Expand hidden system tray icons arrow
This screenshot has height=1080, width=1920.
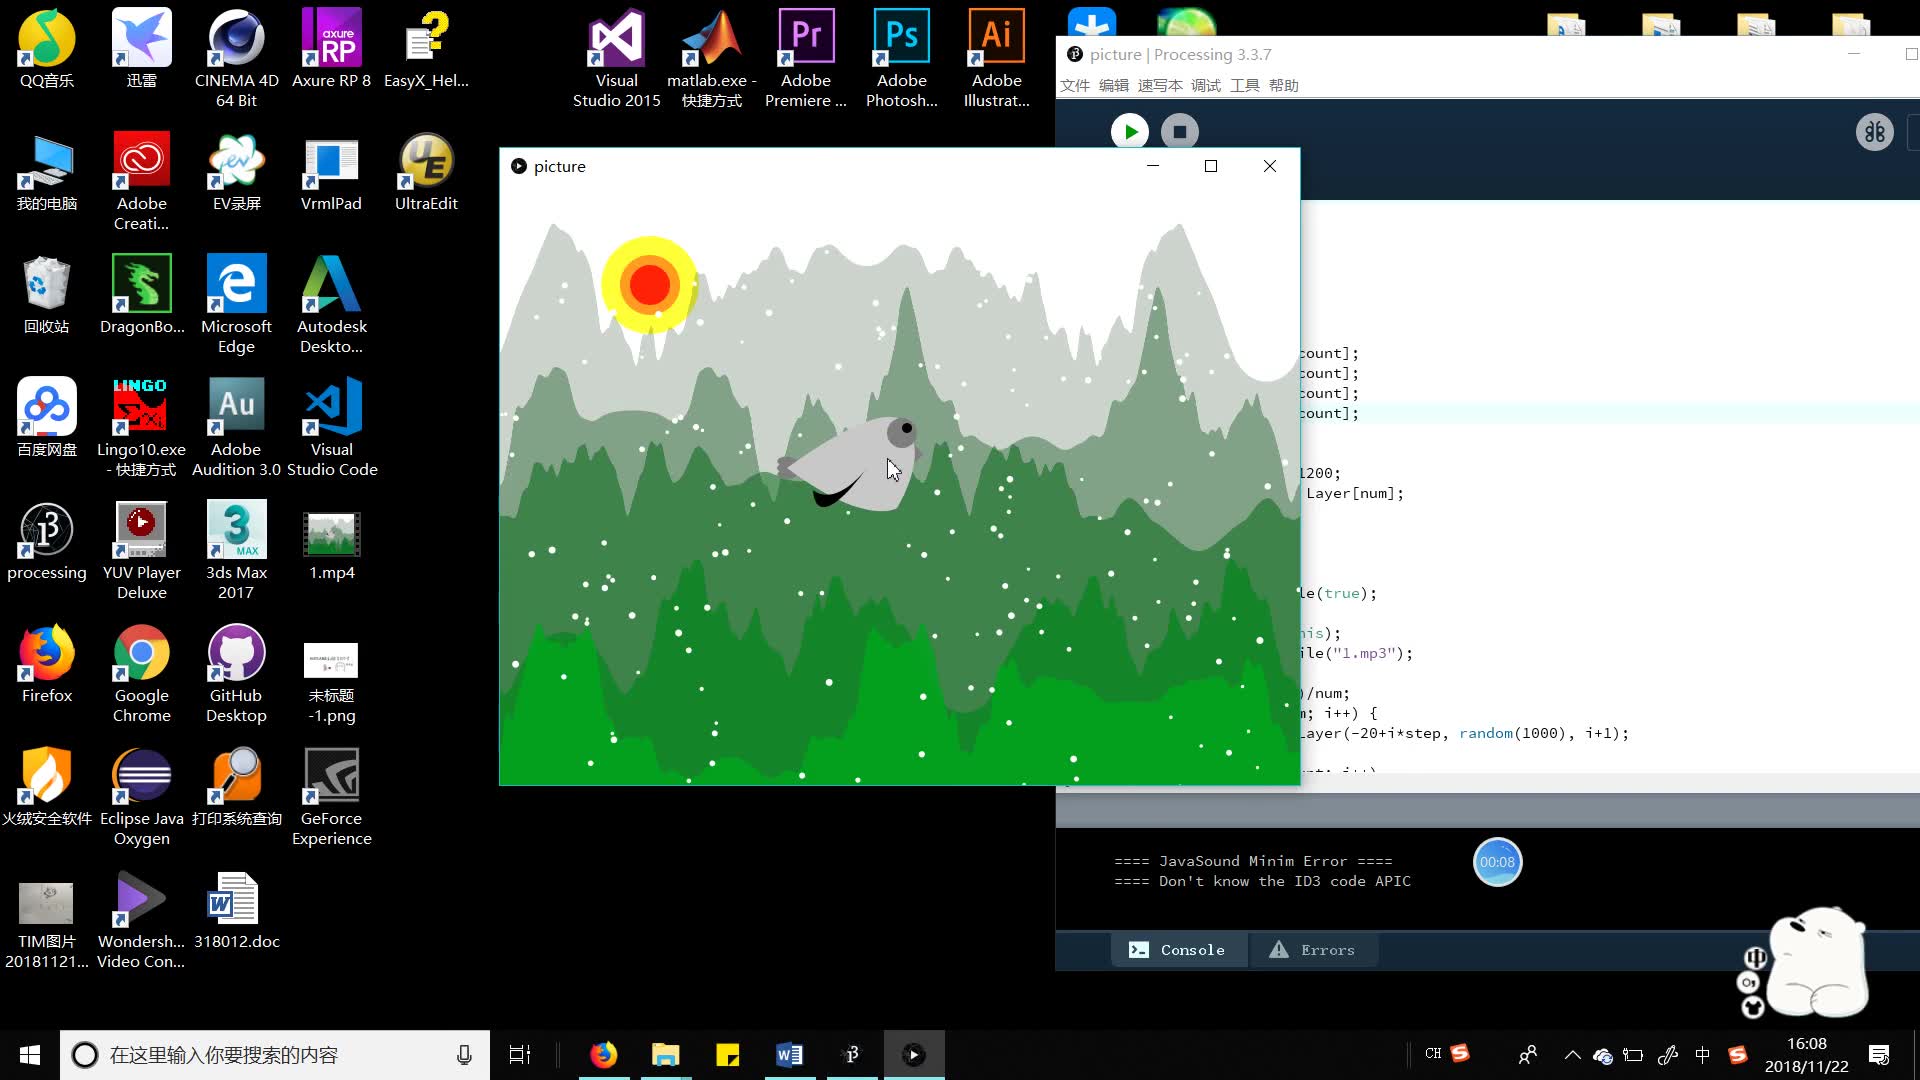pyautogui.click(x=1572, y=1055)
